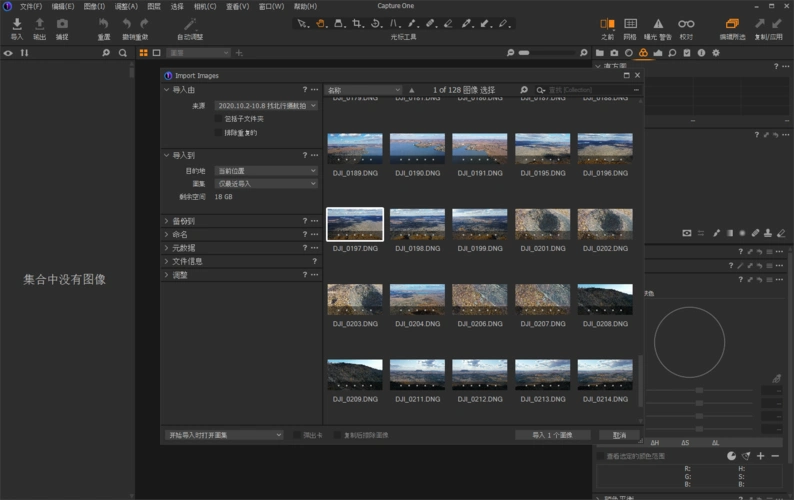Click the 捕捉 (Capture) camera icon
Image resolution: width=794 pixels, height=500 pixels.
click(62, 24)
